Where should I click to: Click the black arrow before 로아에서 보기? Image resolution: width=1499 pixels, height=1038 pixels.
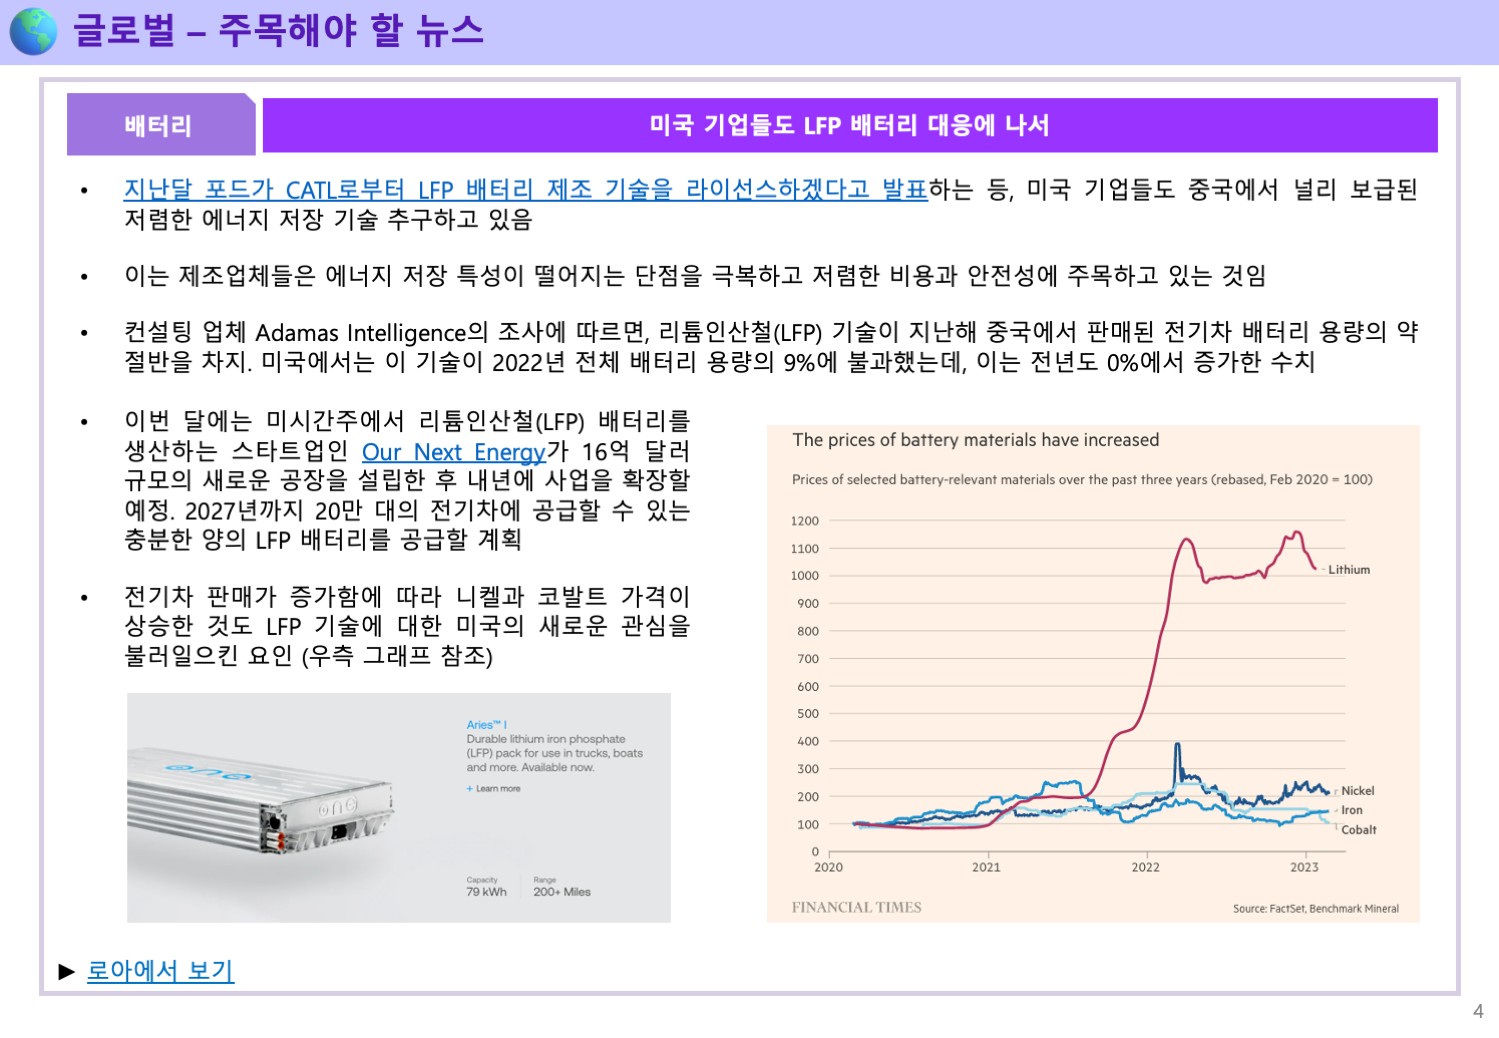[67, 971]
